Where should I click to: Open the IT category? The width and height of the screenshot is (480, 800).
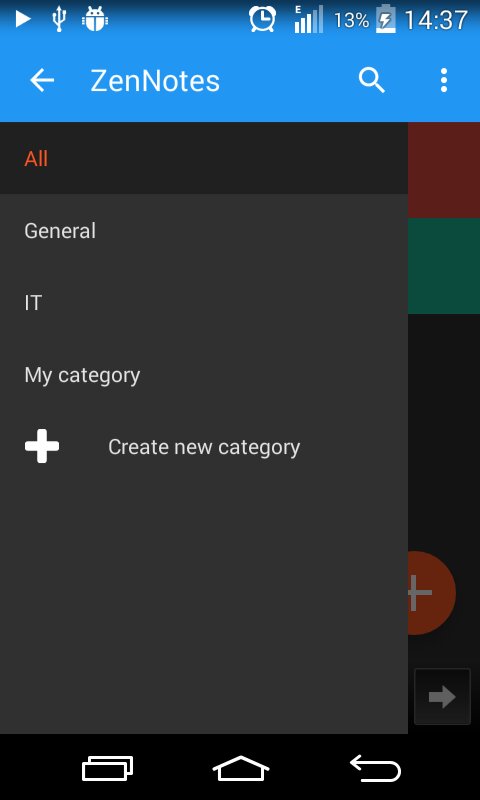click(204, 303)
